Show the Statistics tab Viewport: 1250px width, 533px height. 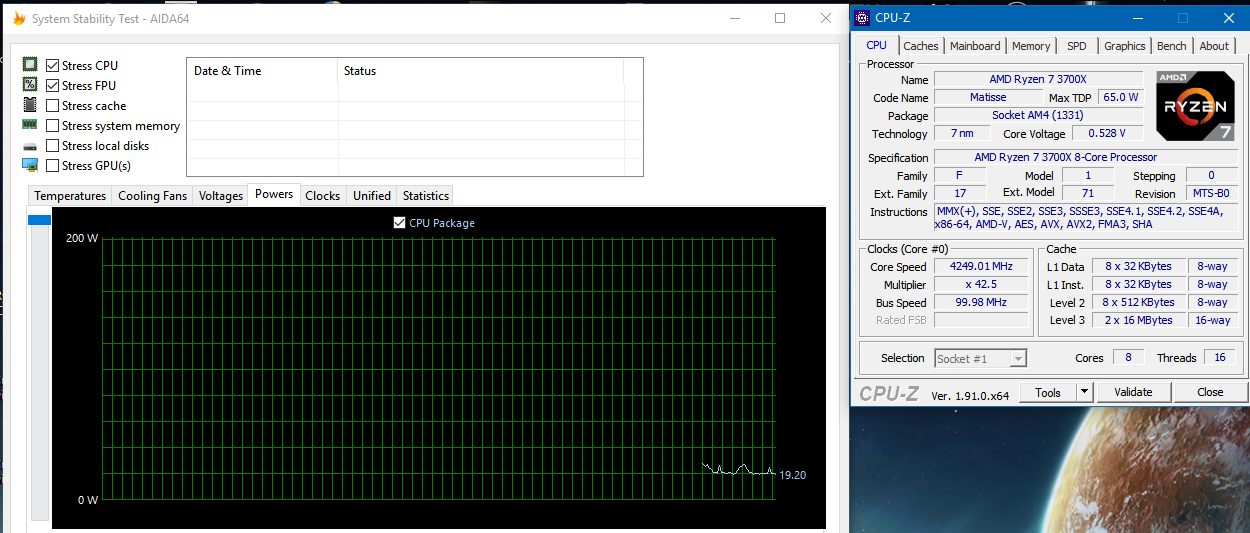click(x=426, y=195)
